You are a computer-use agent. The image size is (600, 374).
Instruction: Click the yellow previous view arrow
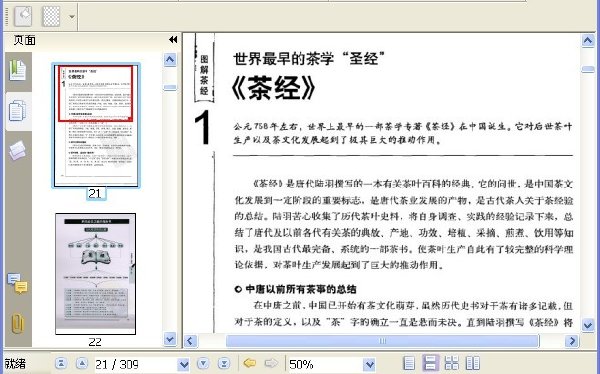249,363
